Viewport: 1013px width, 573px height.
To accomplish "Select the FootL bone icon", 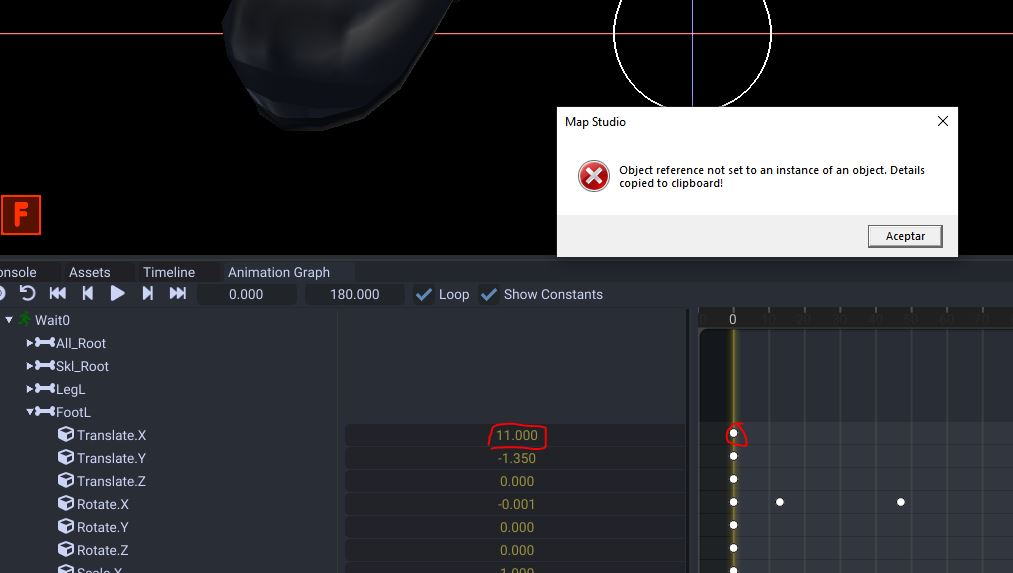I will tap(45, 412).
